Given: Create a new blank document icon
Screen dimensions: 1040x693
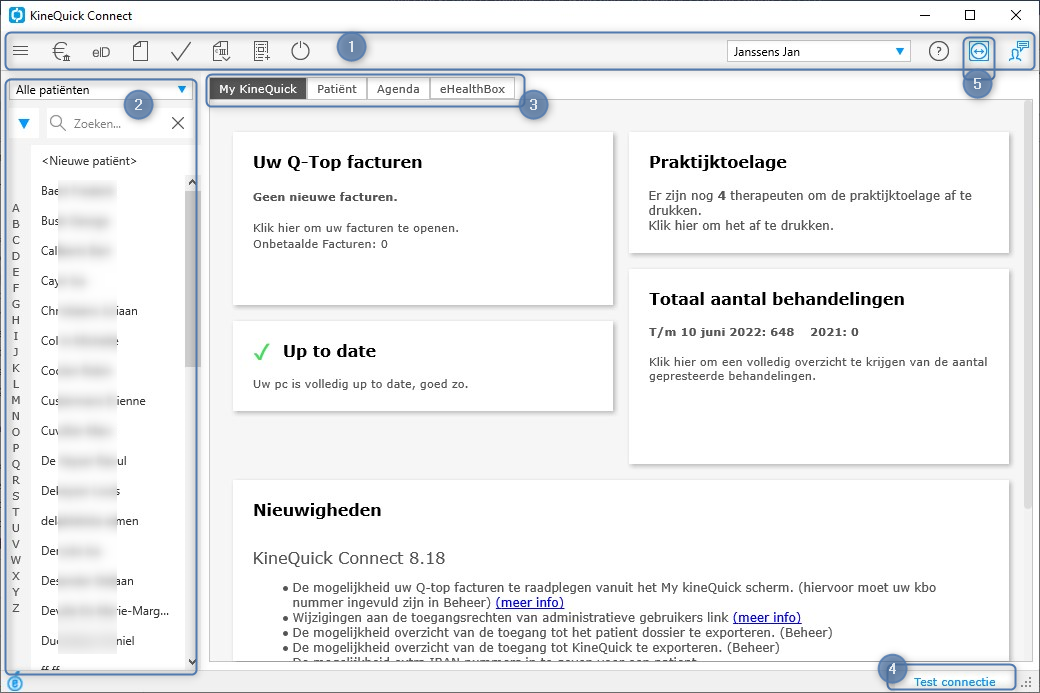Looking at the screenshot, I should (x=140, y=51).
